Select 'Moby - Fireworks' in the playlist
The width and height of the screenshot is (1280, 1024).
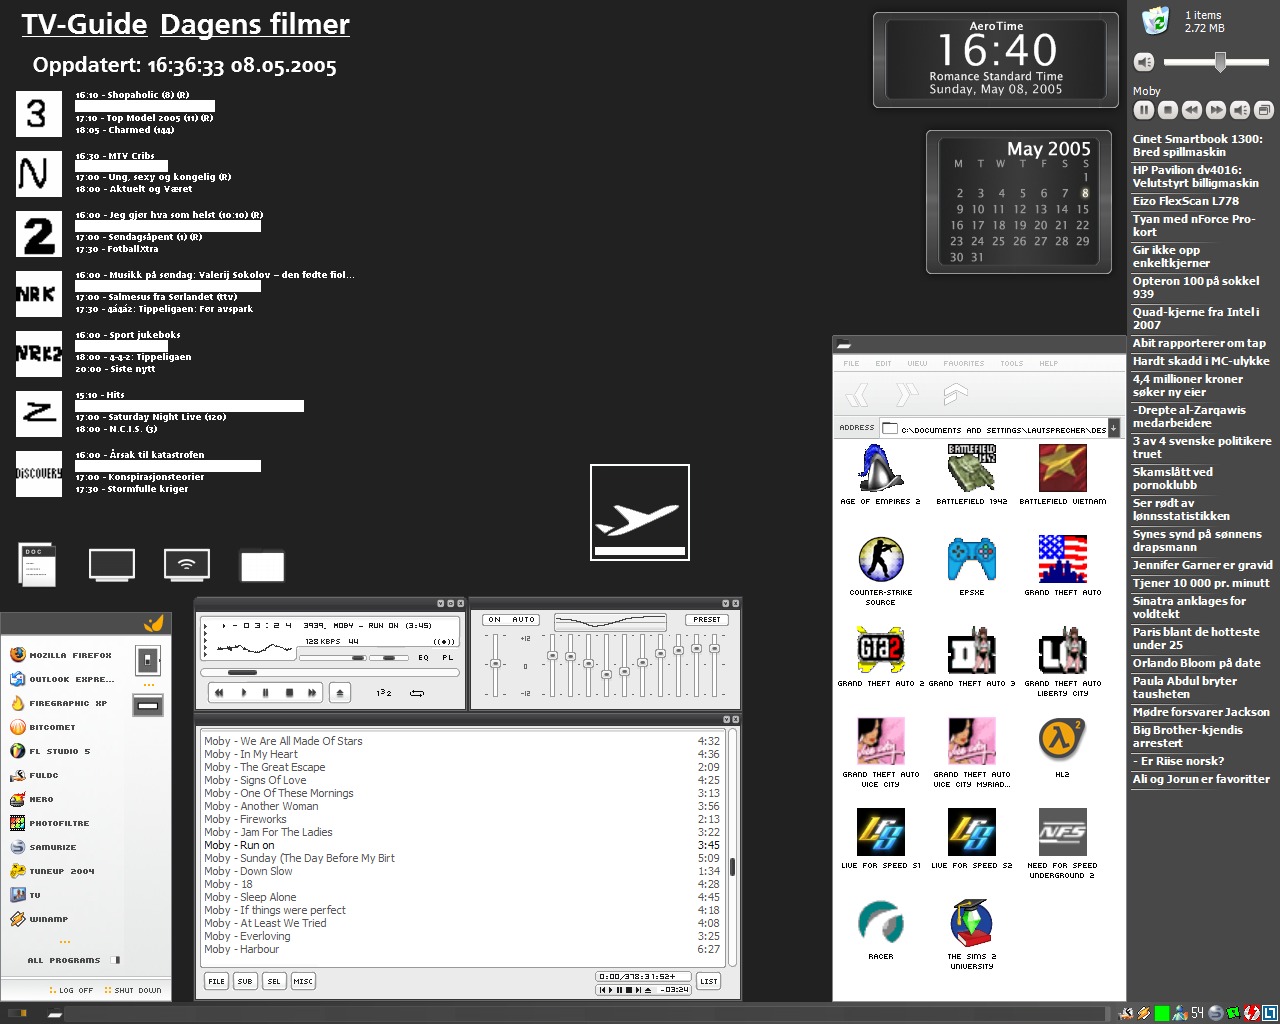(462, 819)
